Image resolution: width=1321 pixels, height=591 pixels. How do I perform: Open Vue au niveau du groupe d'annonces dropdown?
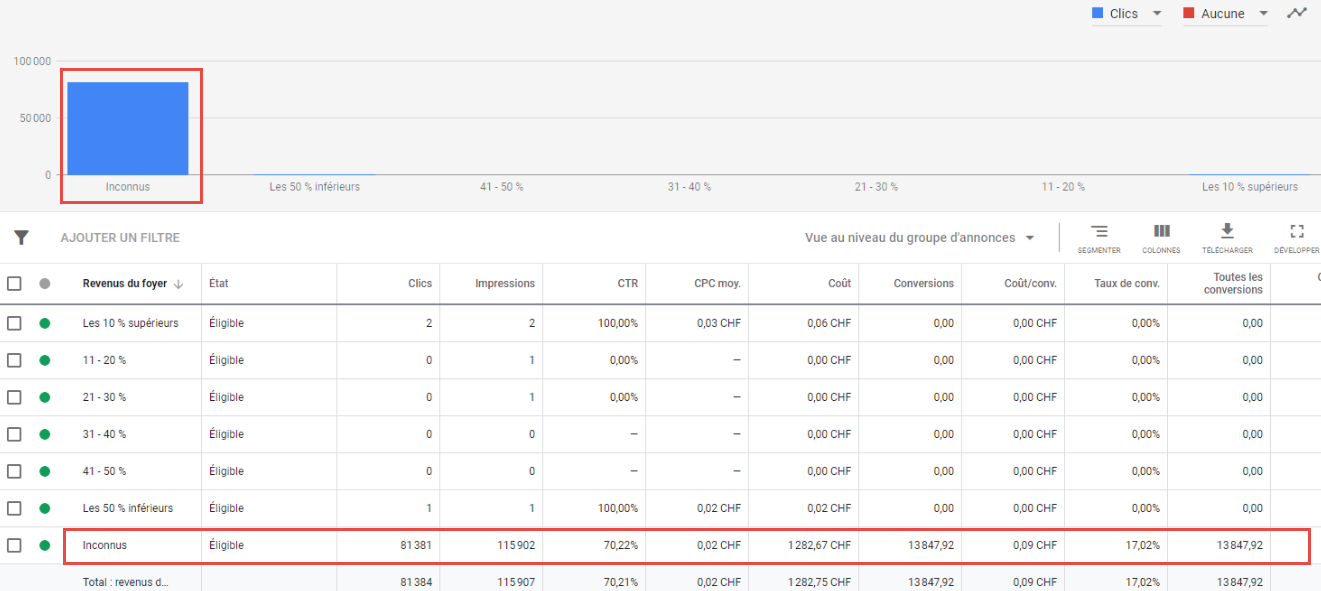920,238
